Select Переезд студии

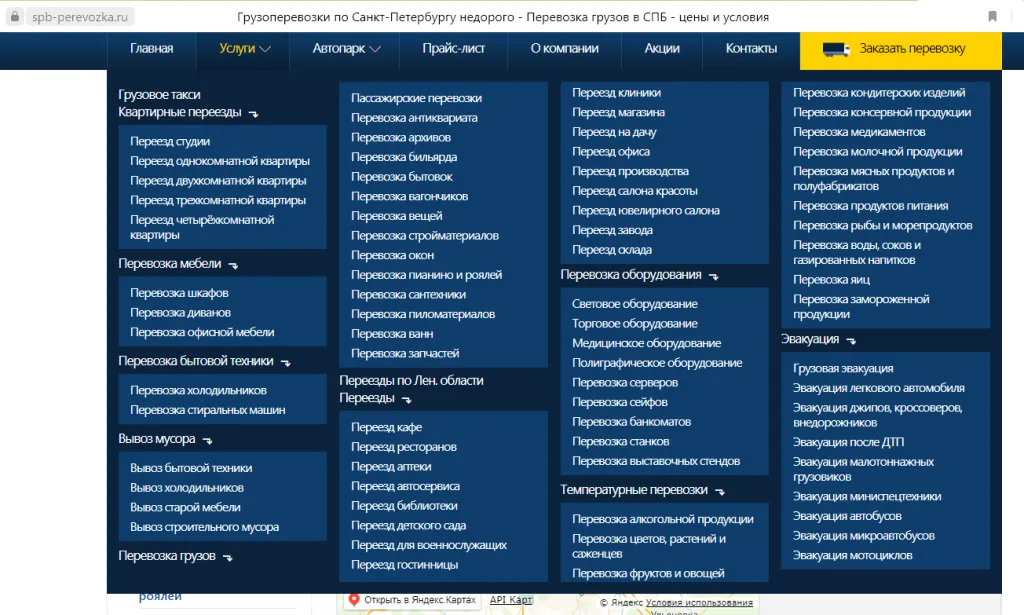[x=170, y=141]
